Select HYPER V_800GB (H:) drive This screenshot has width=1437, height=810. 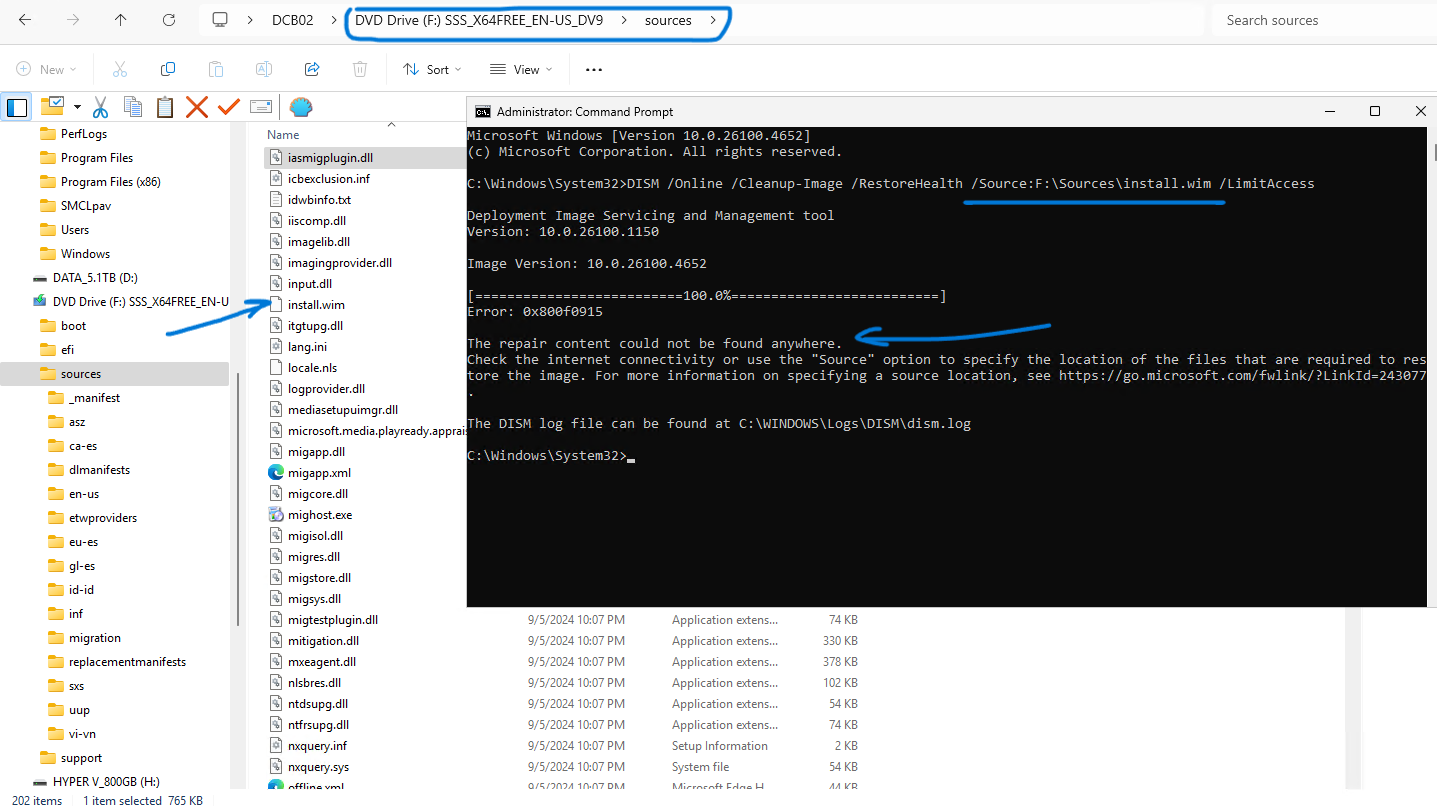106,782
